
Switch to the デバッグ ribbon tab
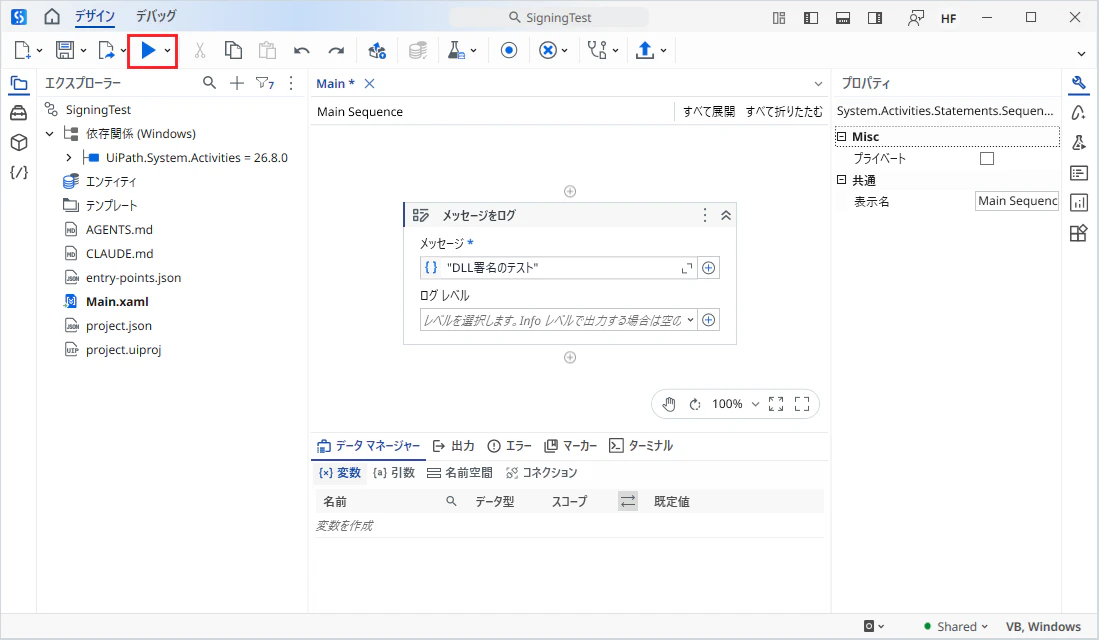(156, 16)
